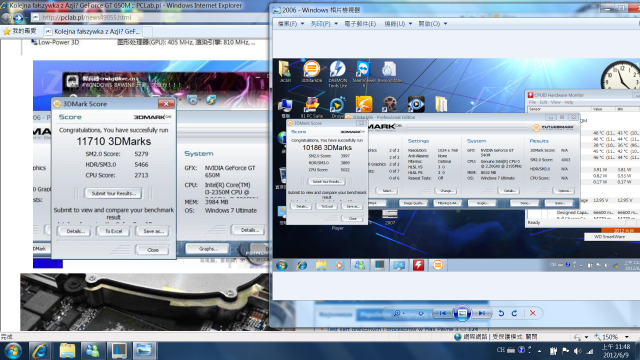
Task: Click the taskbar clock showing 11:48
Action: 616,351
